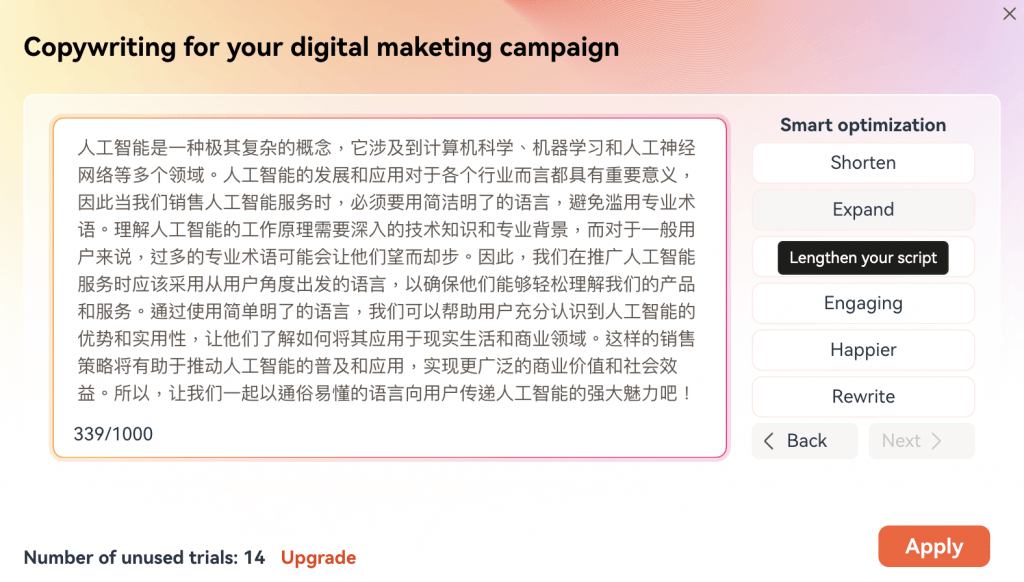The height and width of the screenshot is (582, 1024).
Task: Pick the Engaging tone option
Action: pos(863,303)
